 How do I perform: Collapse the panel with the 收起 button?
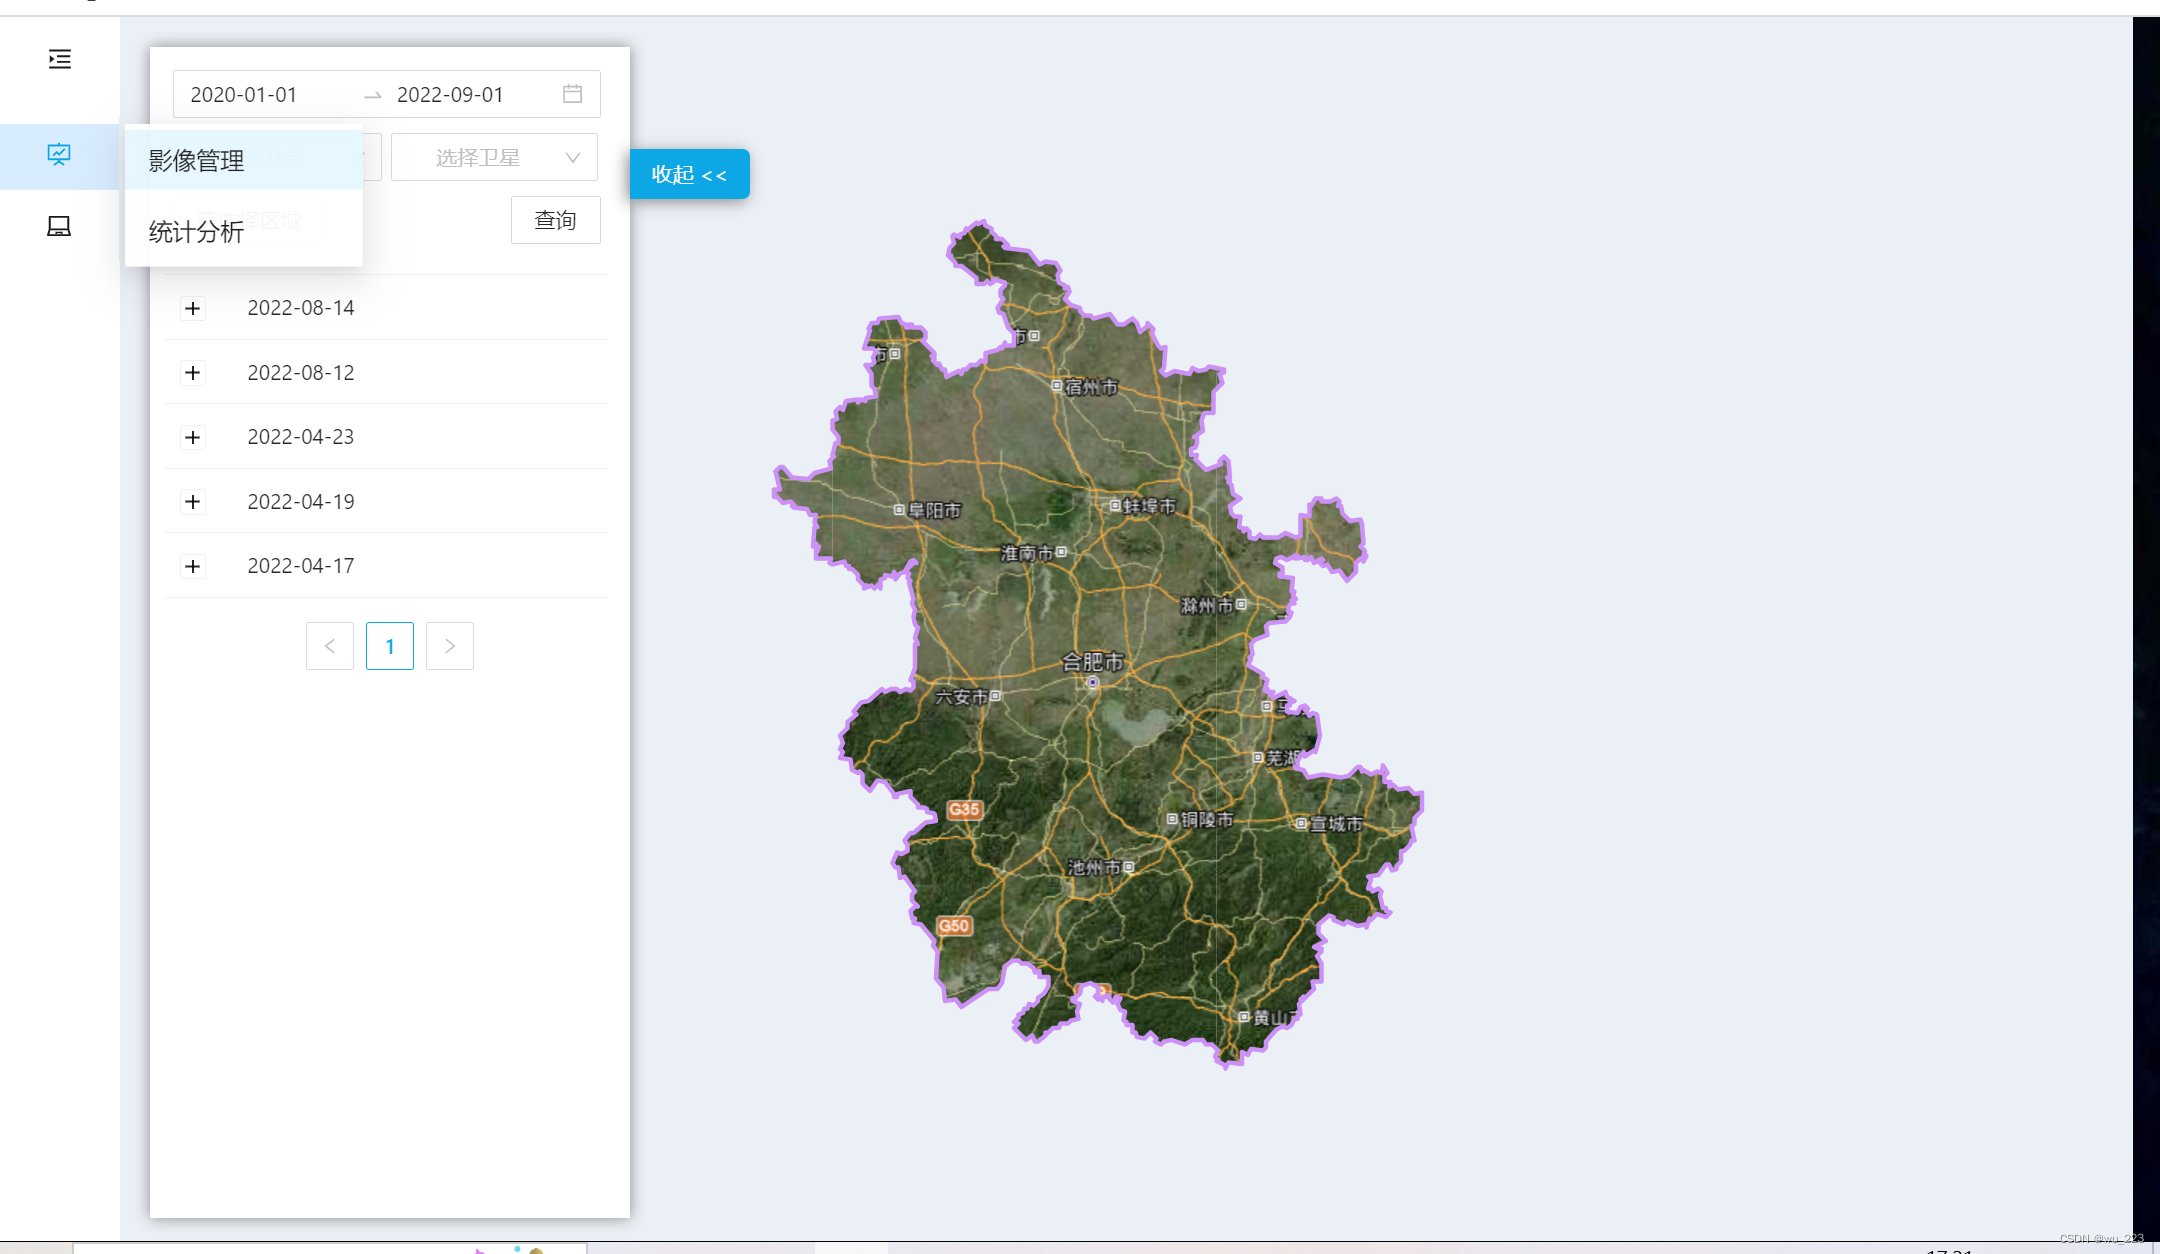coord(689,173)
